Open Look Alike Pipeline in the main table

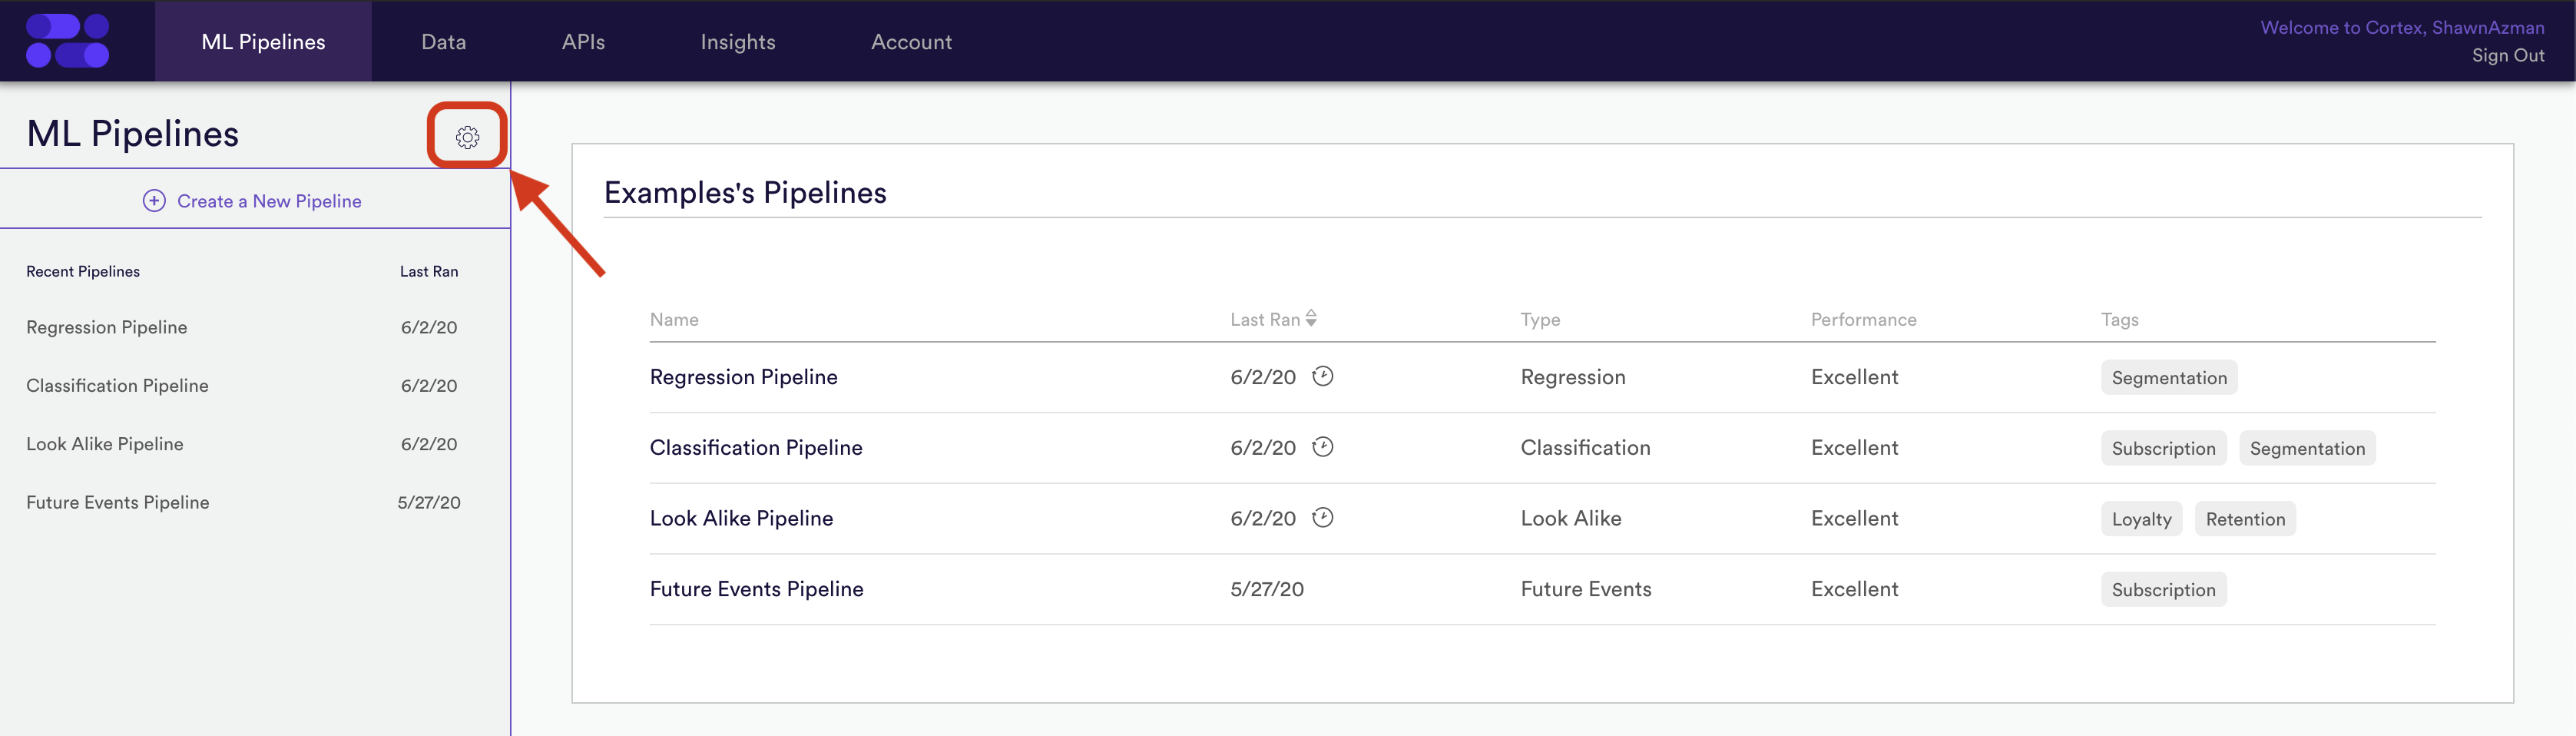pos(741,518)
